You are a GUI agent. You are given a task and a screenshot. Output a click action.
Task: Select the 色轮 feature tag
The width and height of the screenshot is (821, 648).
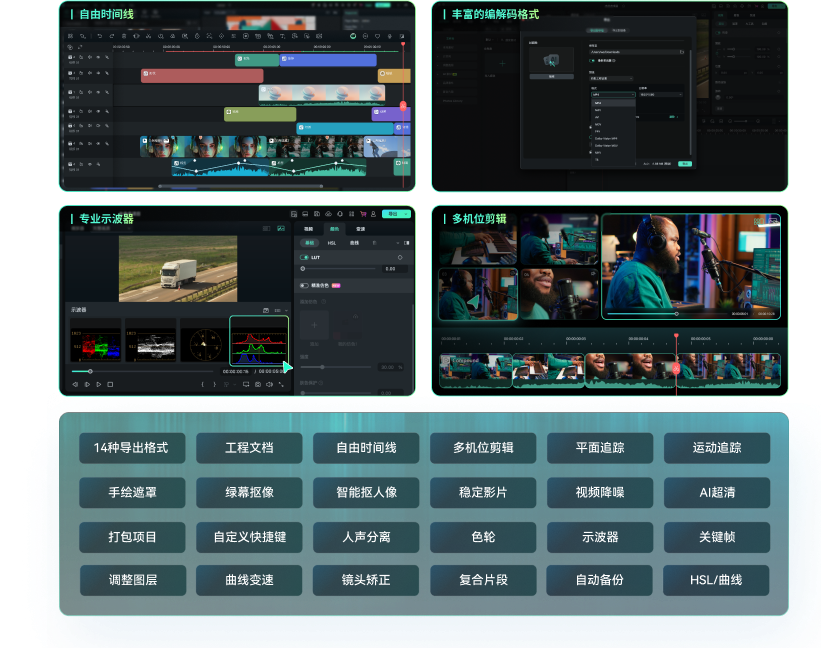click(483, 537)
